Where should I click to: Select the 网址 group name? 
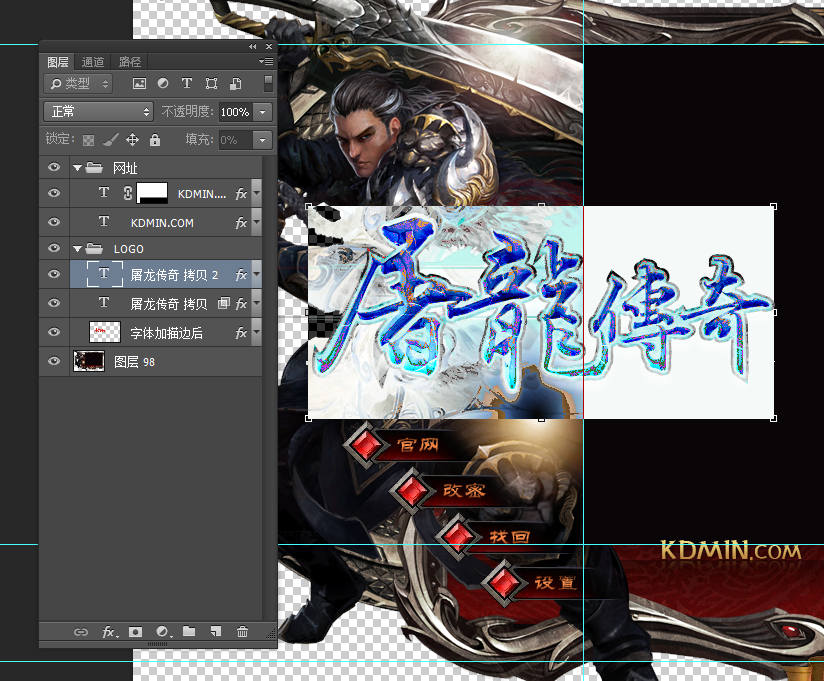[125, 168]
